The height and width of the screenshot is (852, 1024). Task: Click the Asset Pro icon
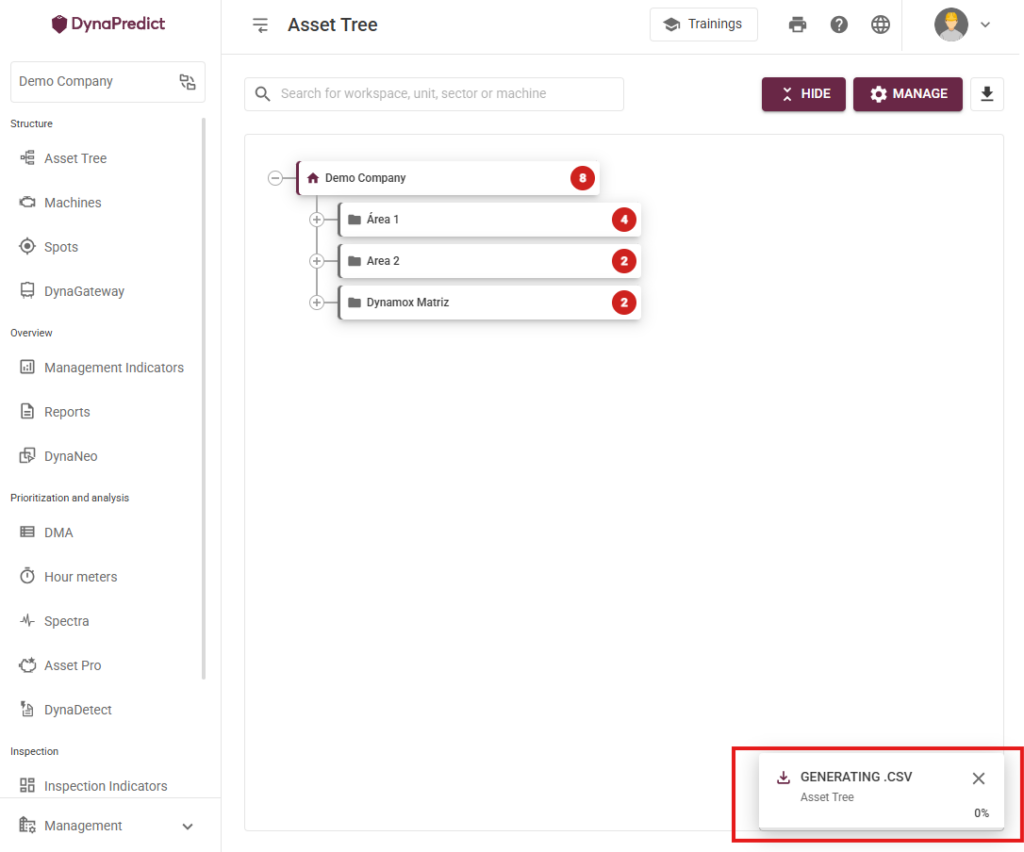tap(27, 665)
